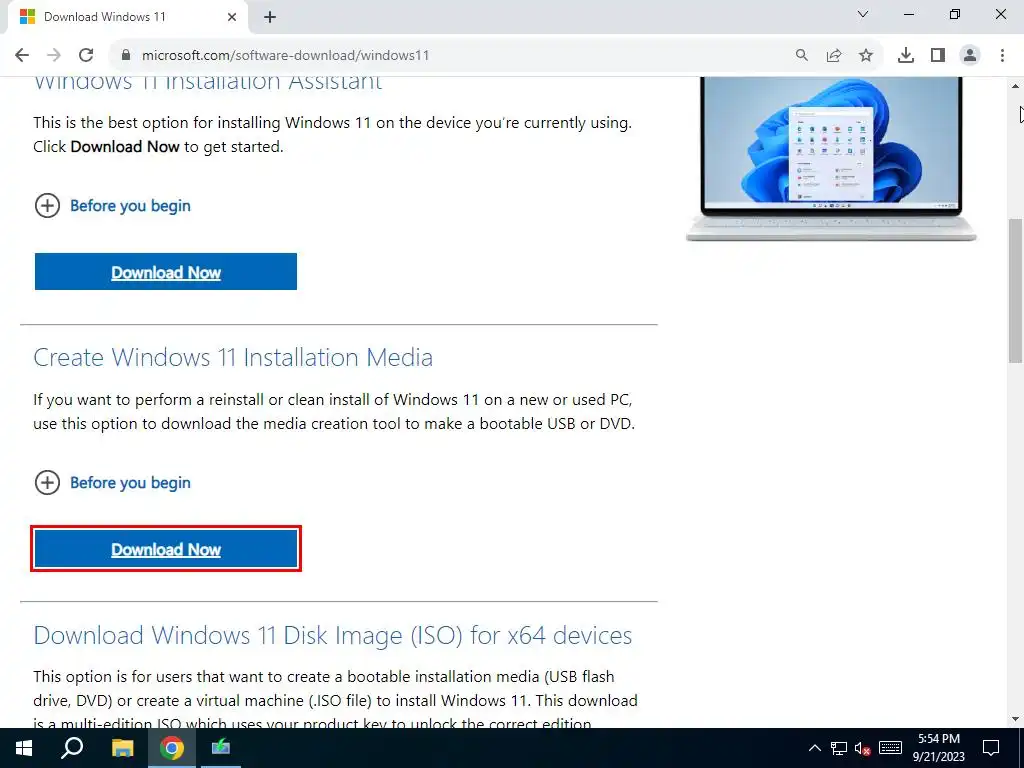Open the network status tray icon
The image size is (1024, 768).
pyautogui.click(x=839, y=748)
